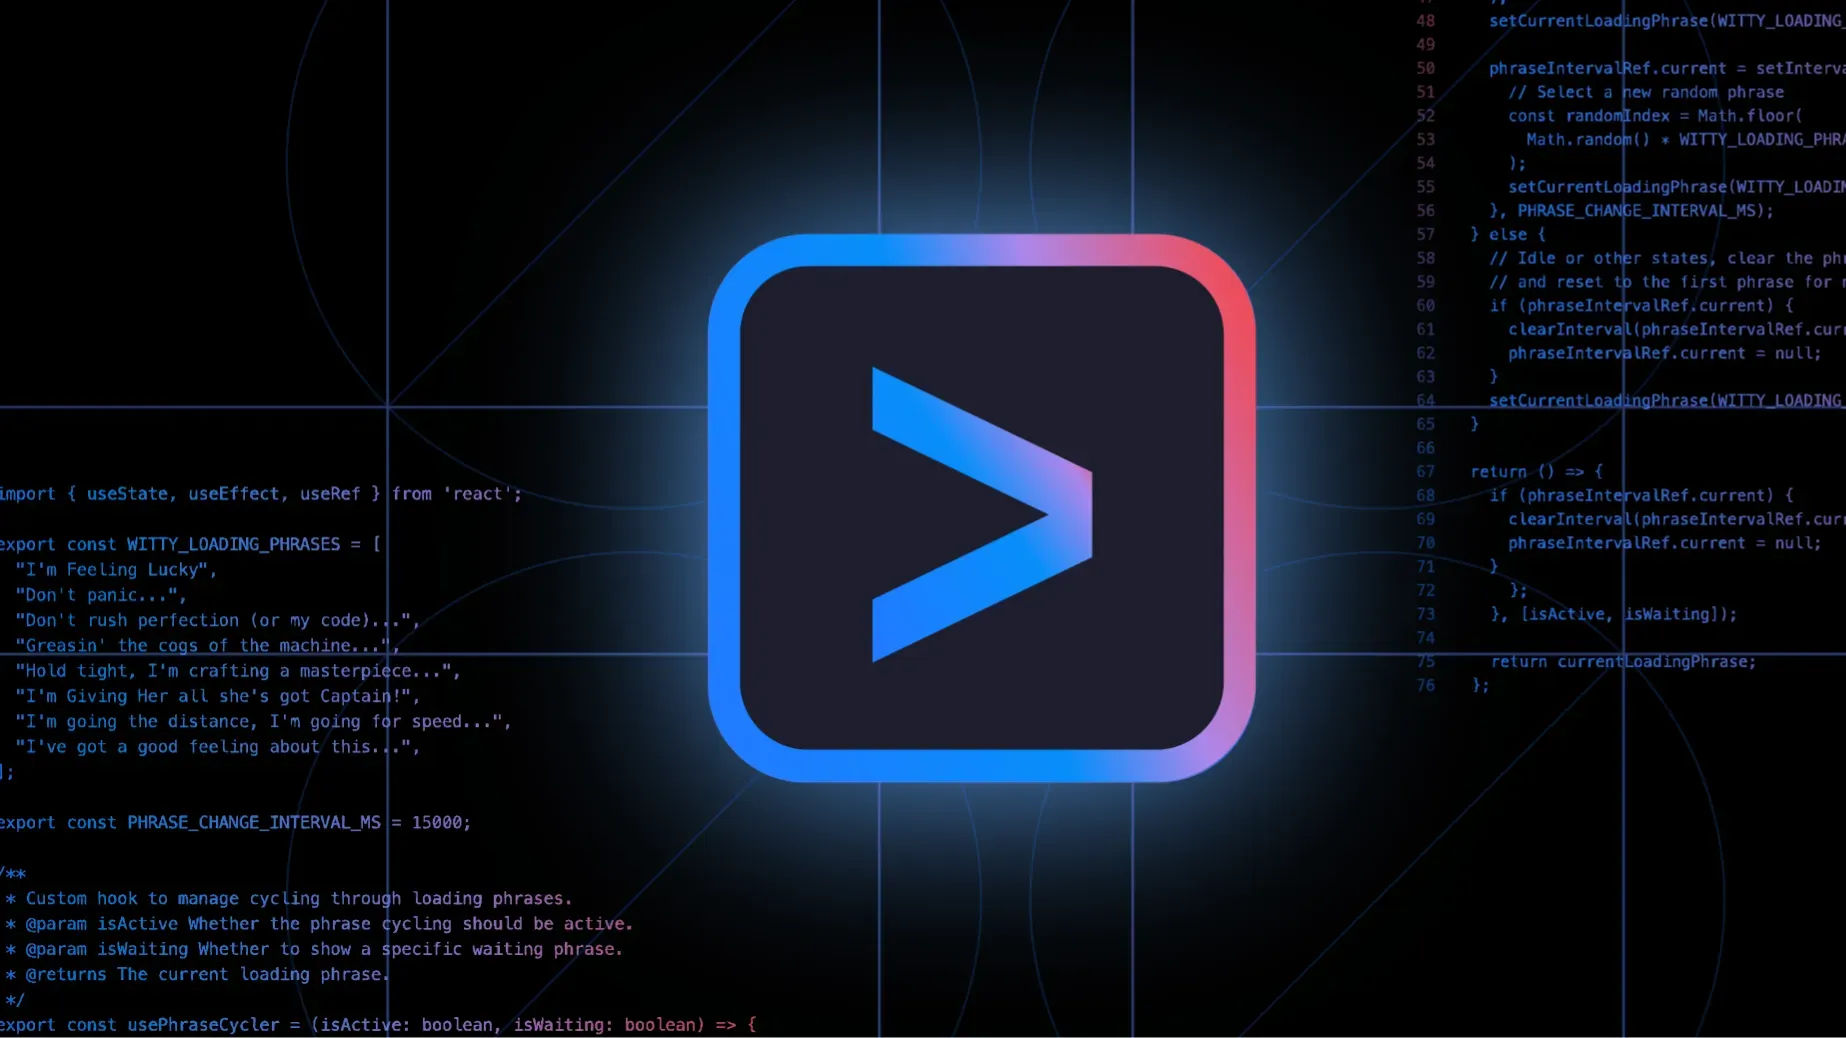Select "Don't rush perfection (or my code)..." line

217,620
